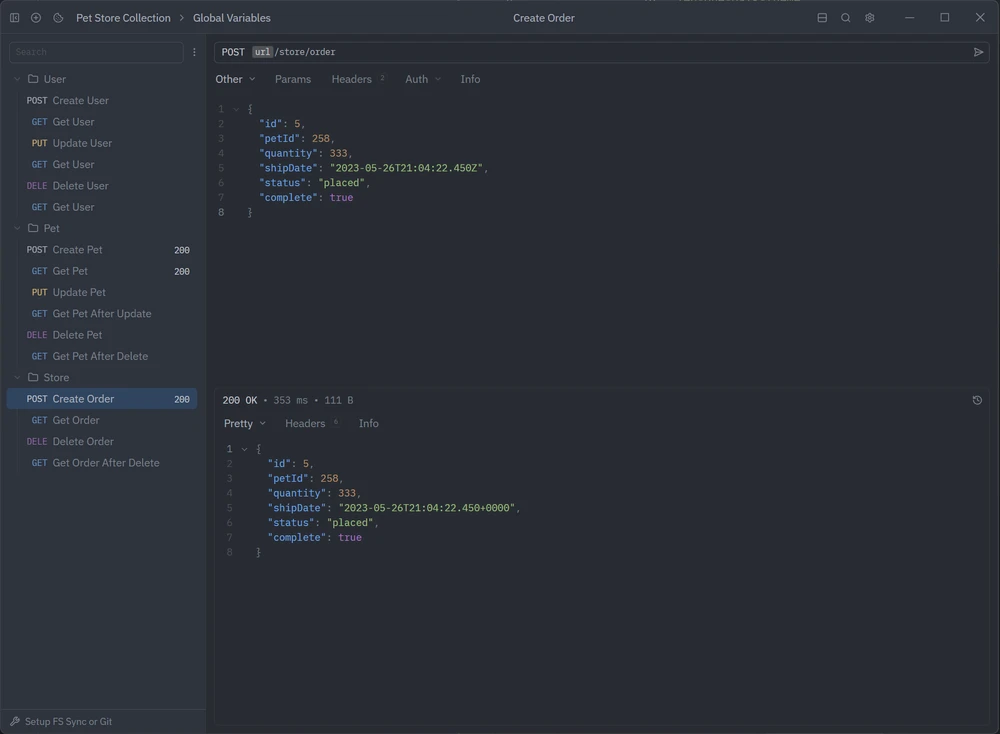
Task: Click the url variable chip
Action: coord(262,52)
